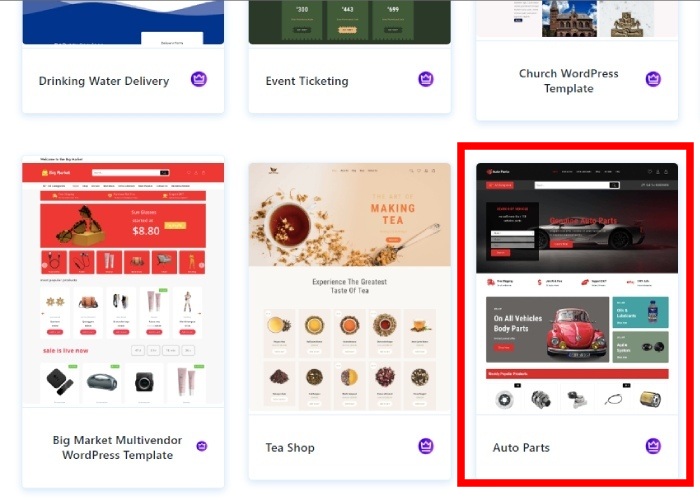
Task: Open Drinking Water Delivery template title
Action: 104,81
